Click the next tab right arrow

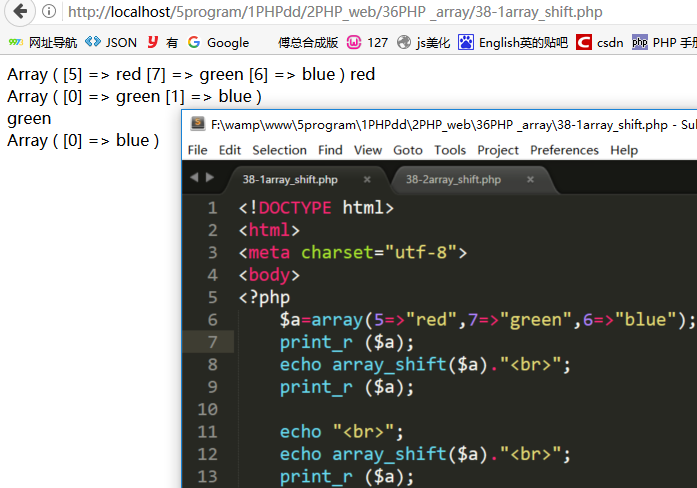click(210, 177)
